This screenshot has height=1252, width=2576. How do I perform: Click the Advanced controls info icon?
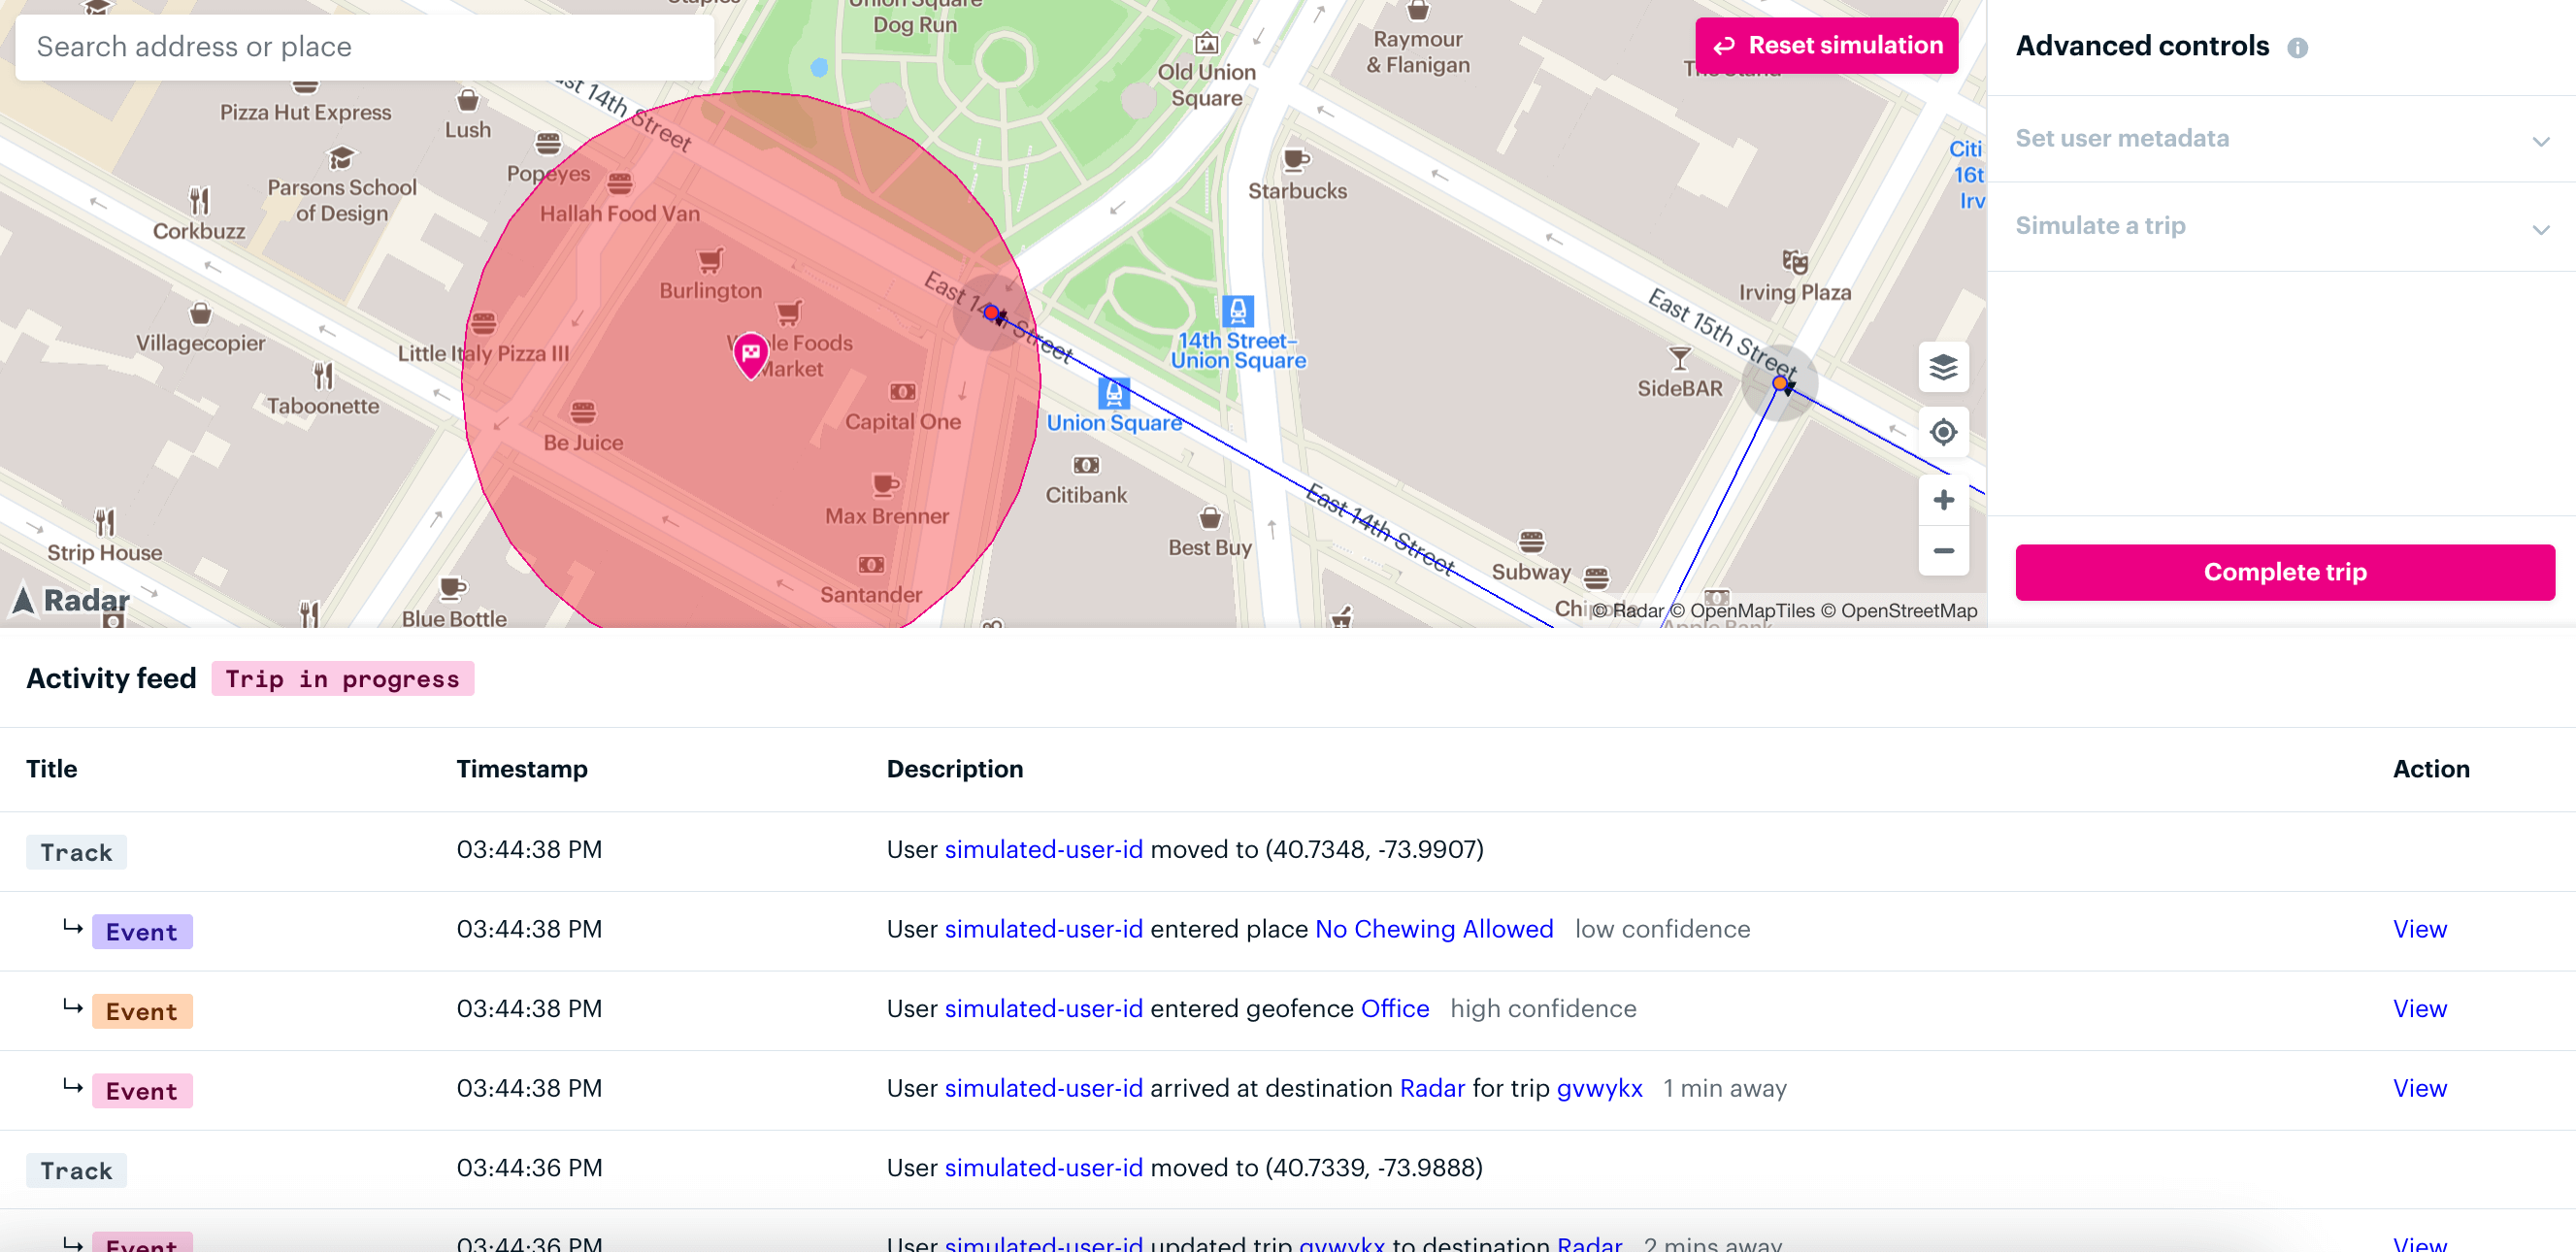(x=2297, y=47)
